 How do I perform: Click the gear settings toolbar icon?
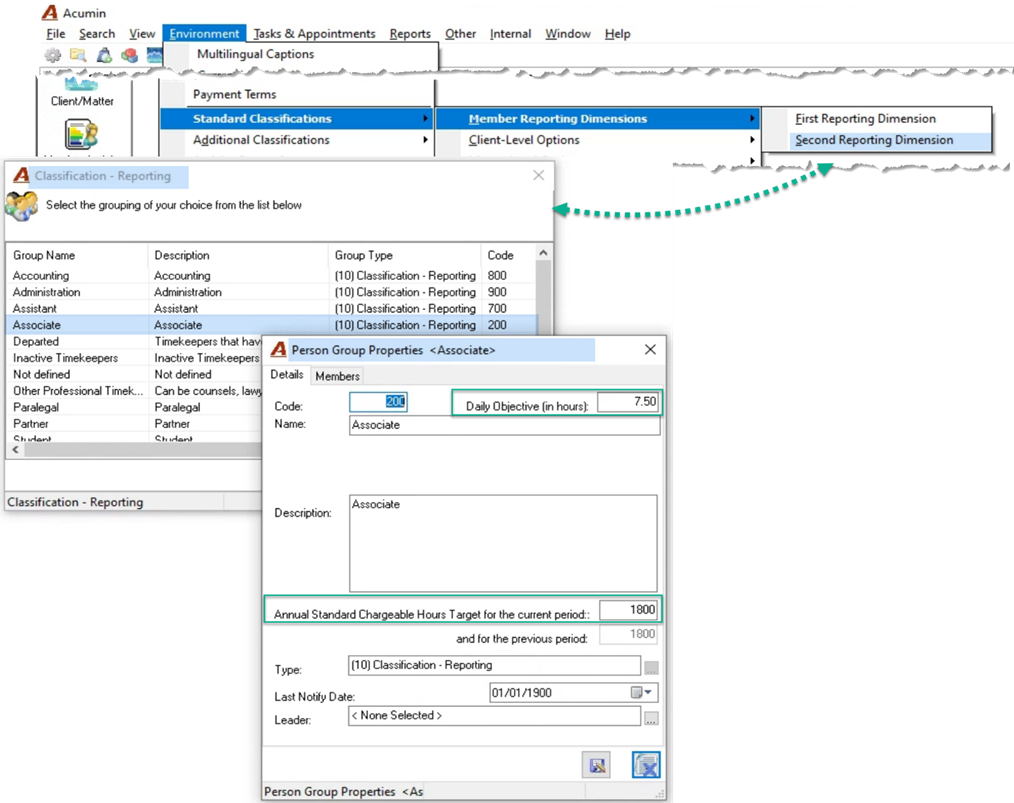click(x=52, y=56)
